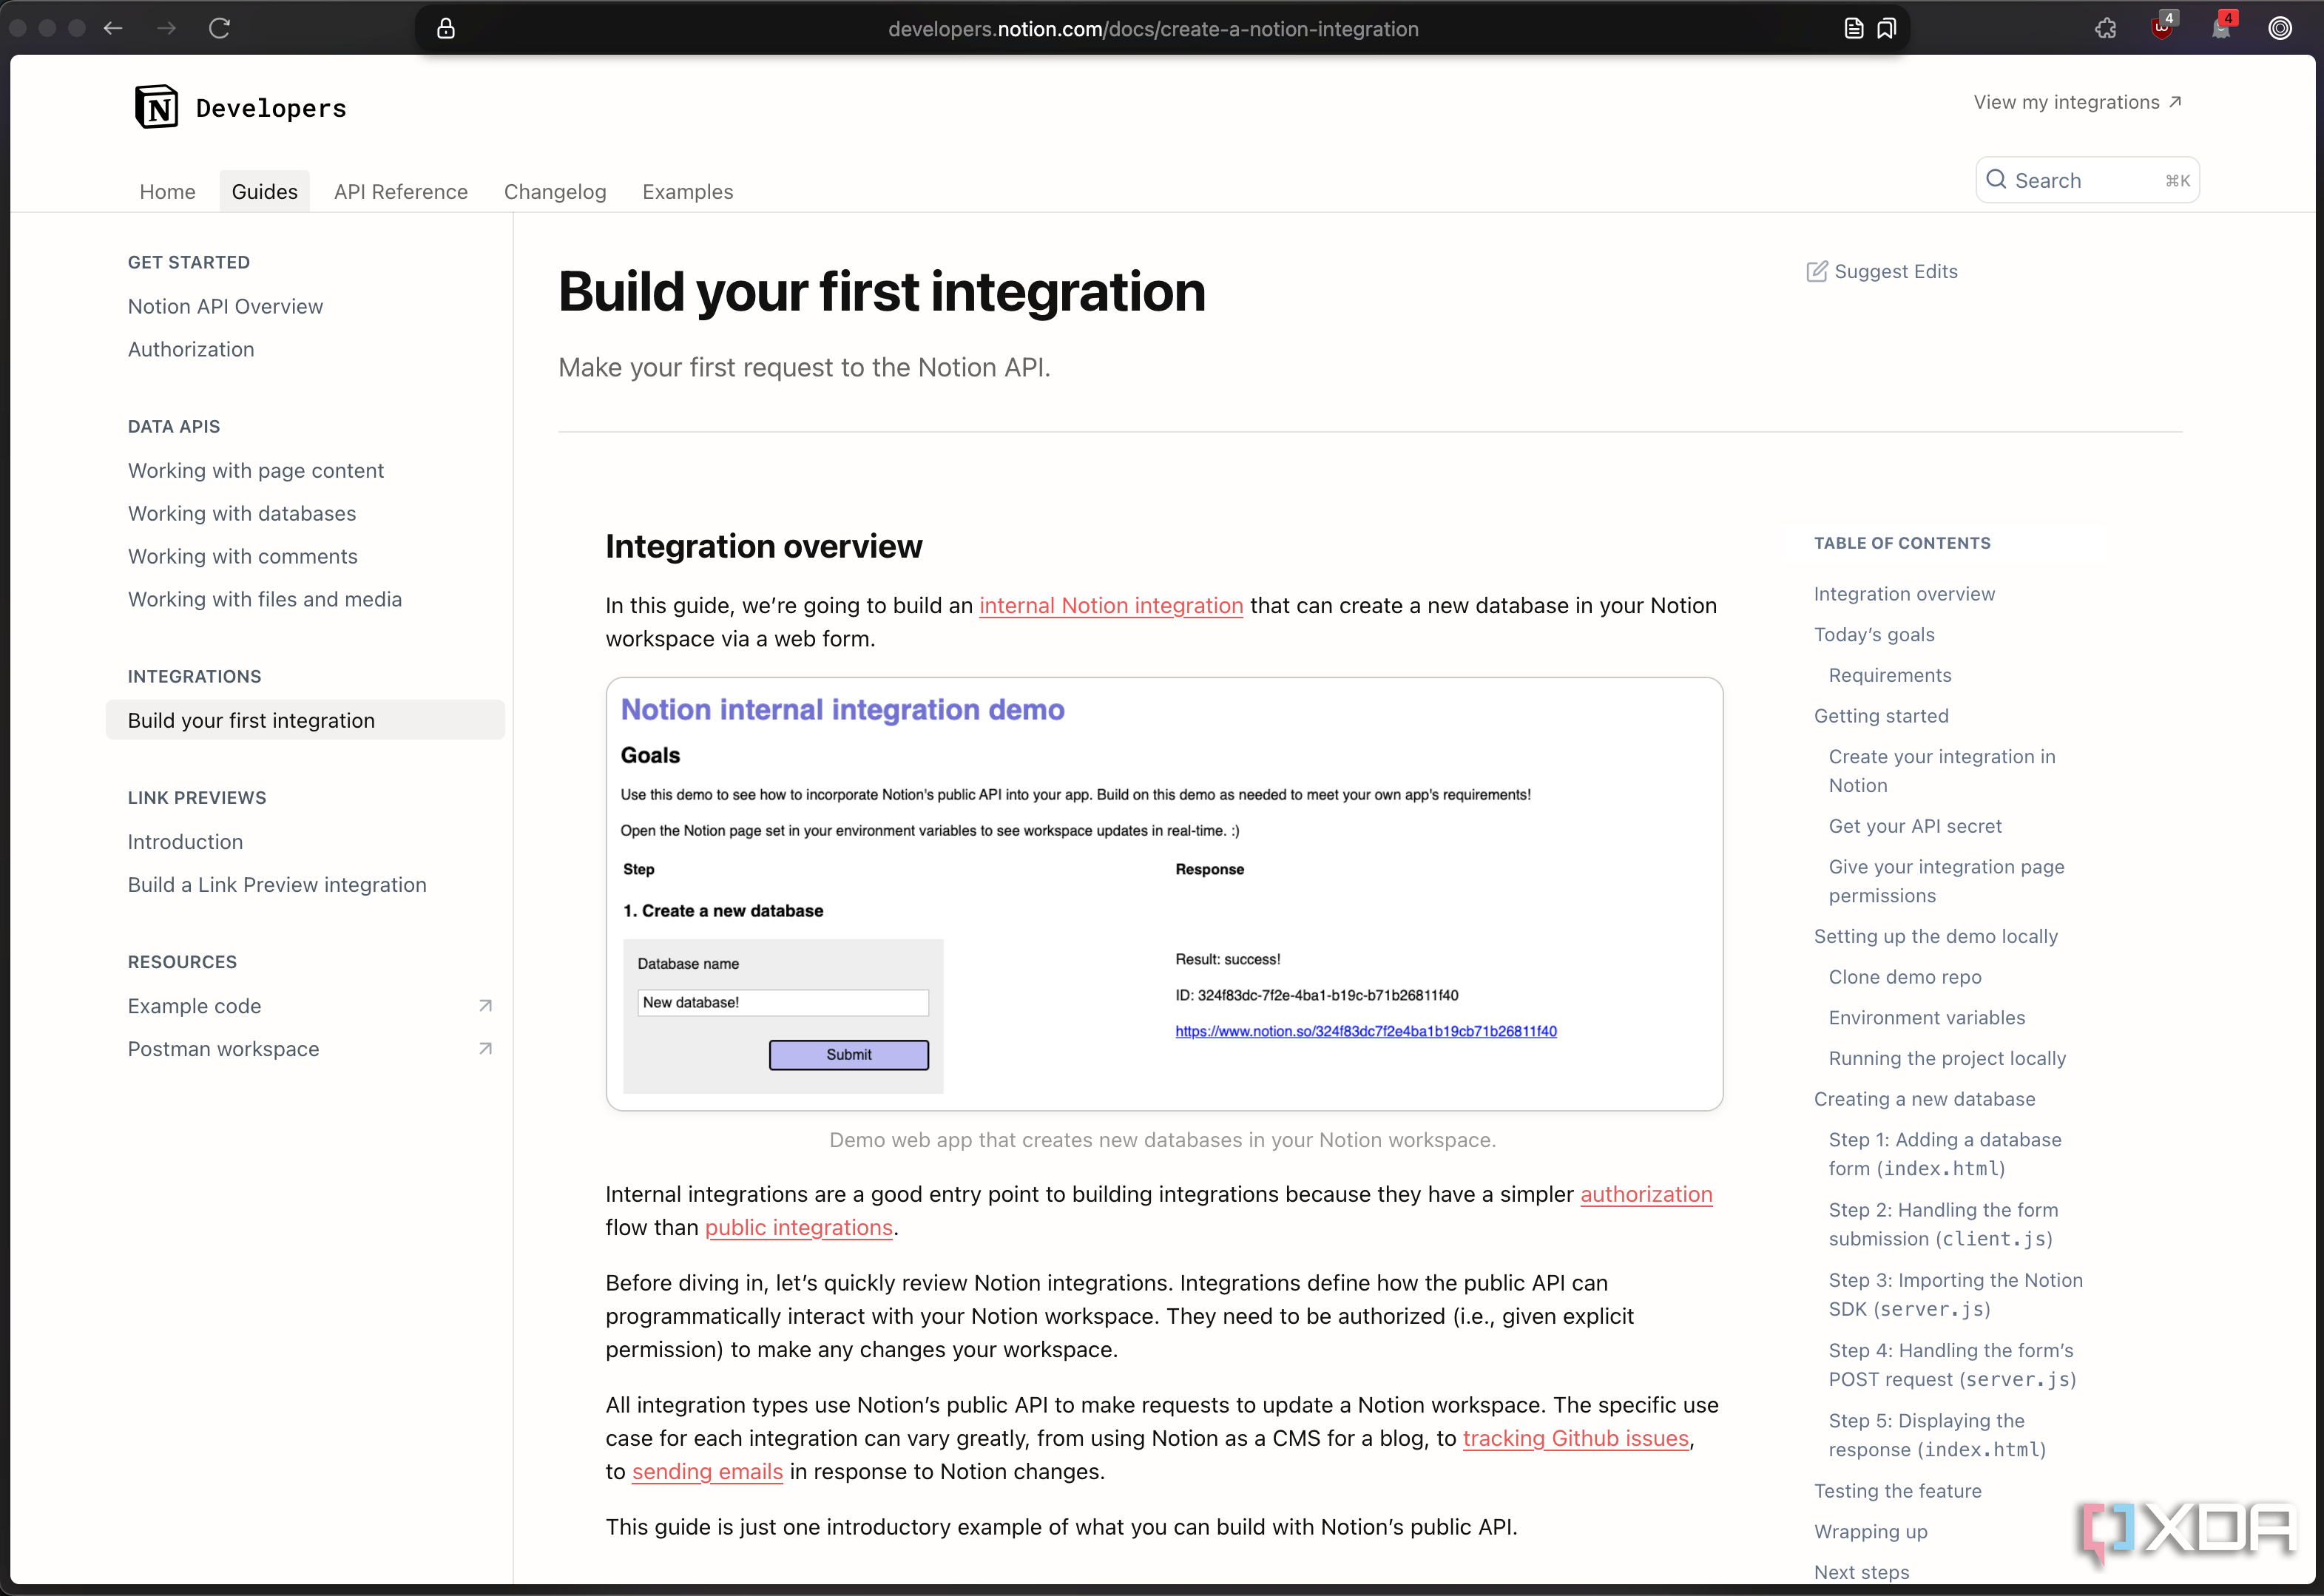Viewport: 2324px width, 1596px height.
Task: Open Build a Link Preview integration
Action: tap(277, 885)
